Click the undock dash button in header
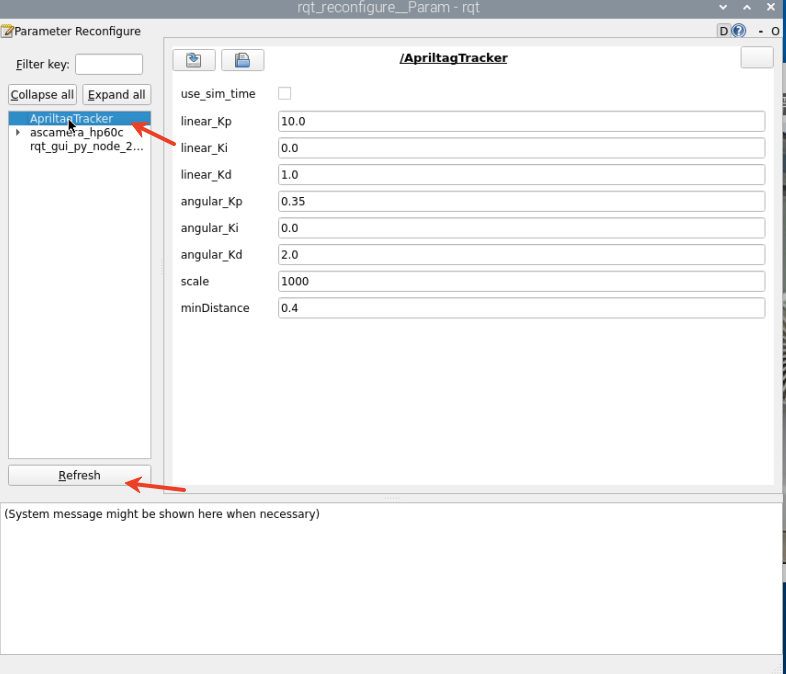This screenshot has height=674, width=786. pyautogui.click(x=761, y=32)
